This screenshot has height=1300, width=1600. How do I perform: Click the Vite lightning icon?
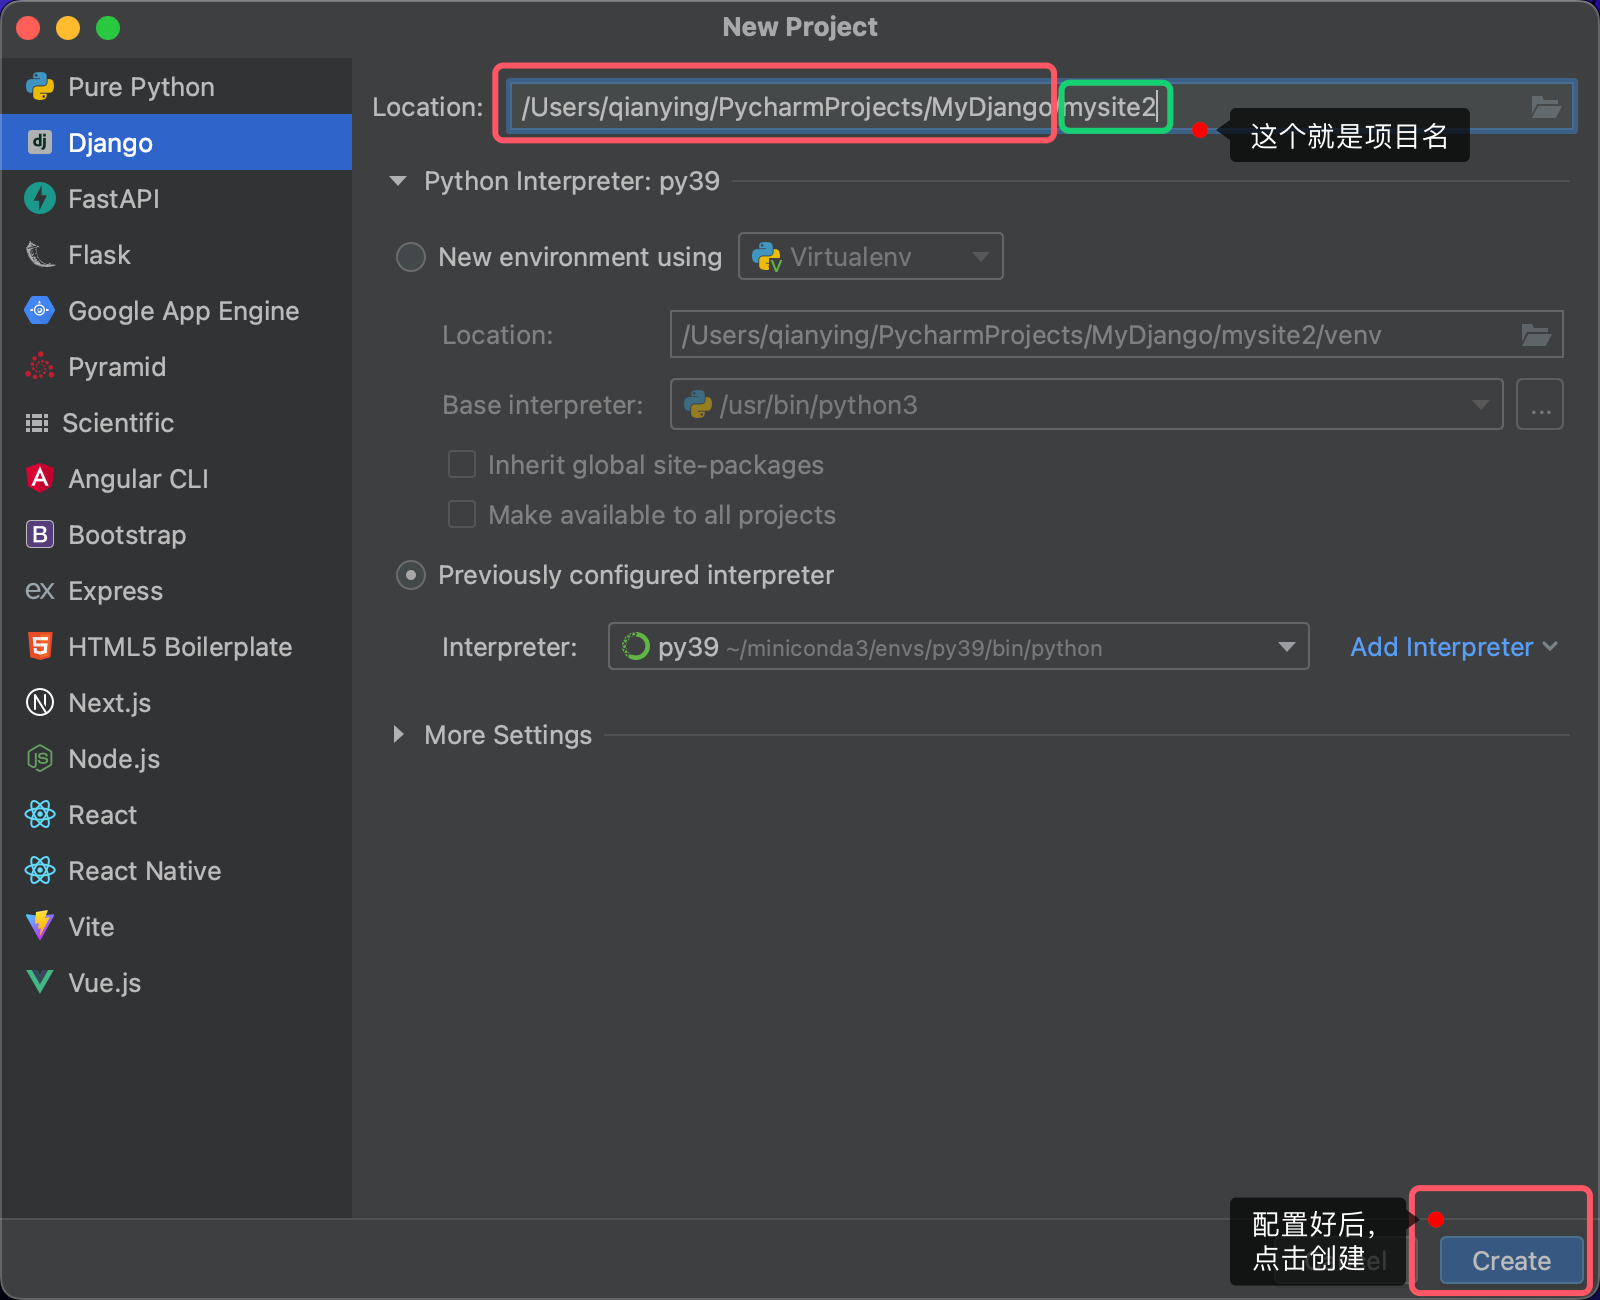point(40,925)
